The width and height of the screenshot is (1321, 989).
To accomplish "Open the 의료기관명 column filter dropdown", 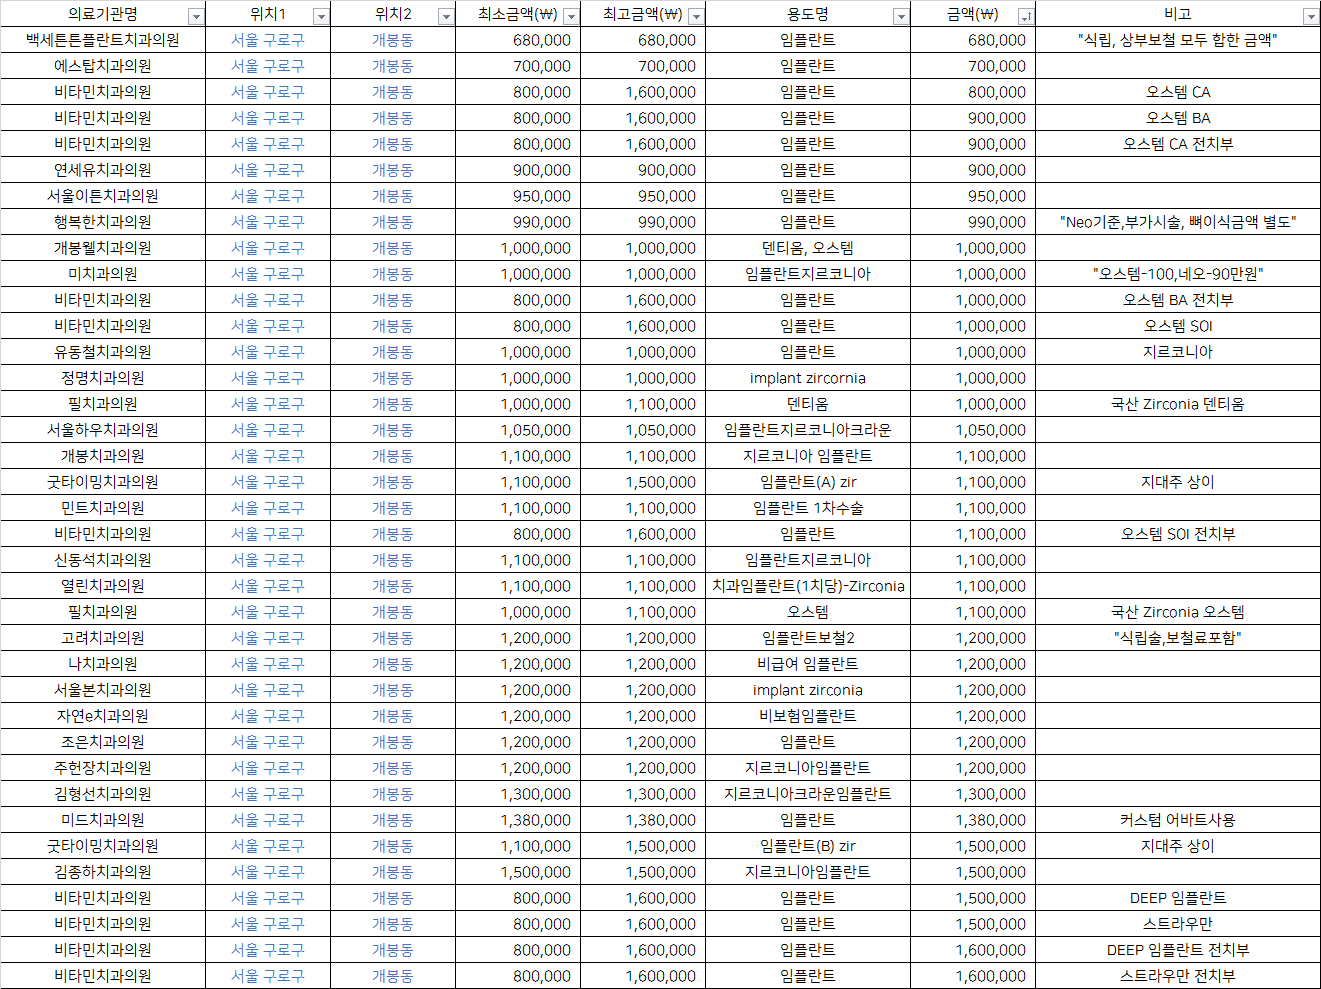I will 196,16.
